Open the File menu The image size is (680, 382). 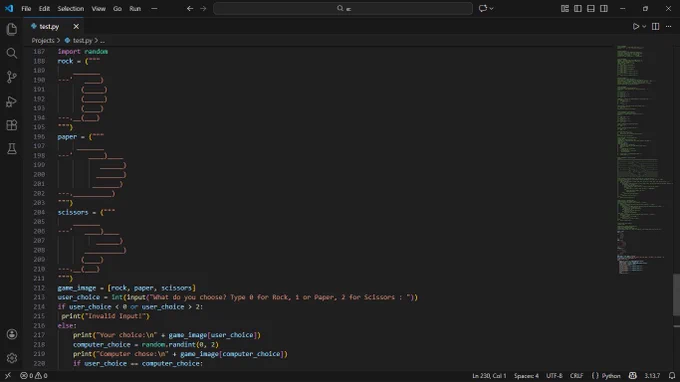click(26, 8)
